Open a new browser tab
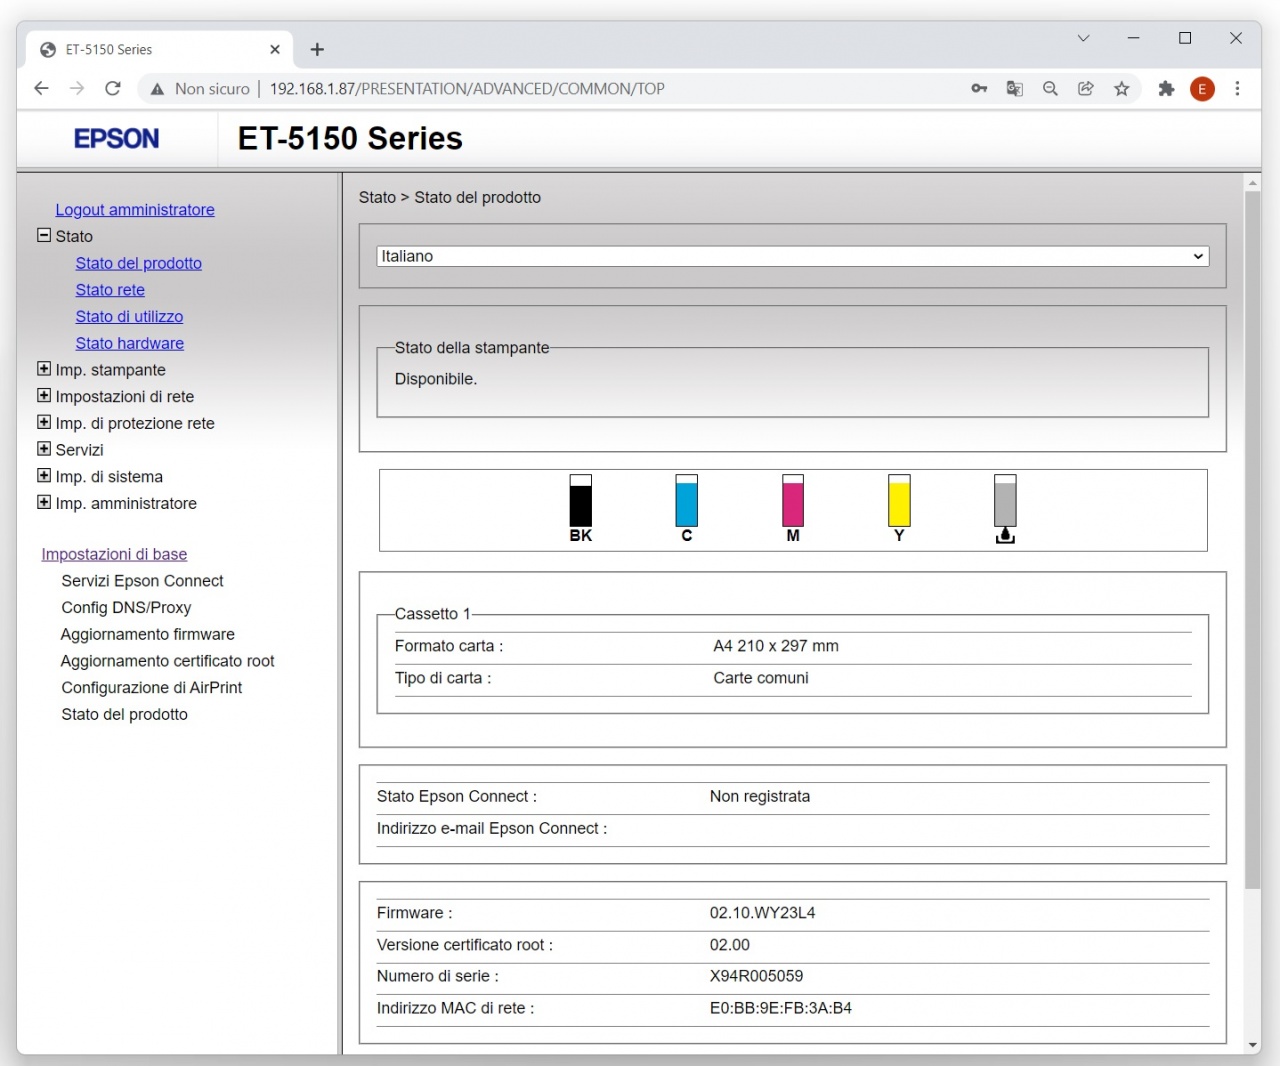Image resolution: width=1280 pixels, height=1066 pixels. pyautogui.click(x=317, y=49)
